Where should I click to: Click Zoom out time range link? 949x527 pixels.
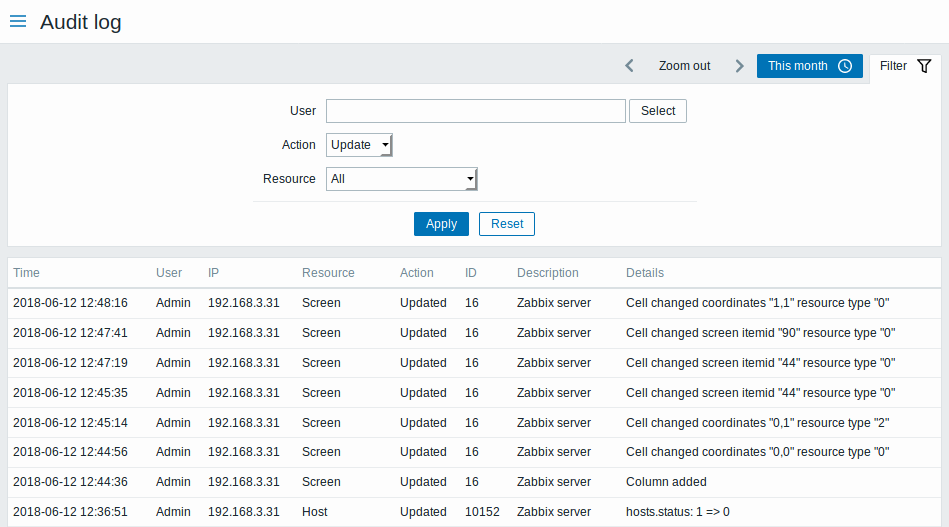[x=684, y=66]
